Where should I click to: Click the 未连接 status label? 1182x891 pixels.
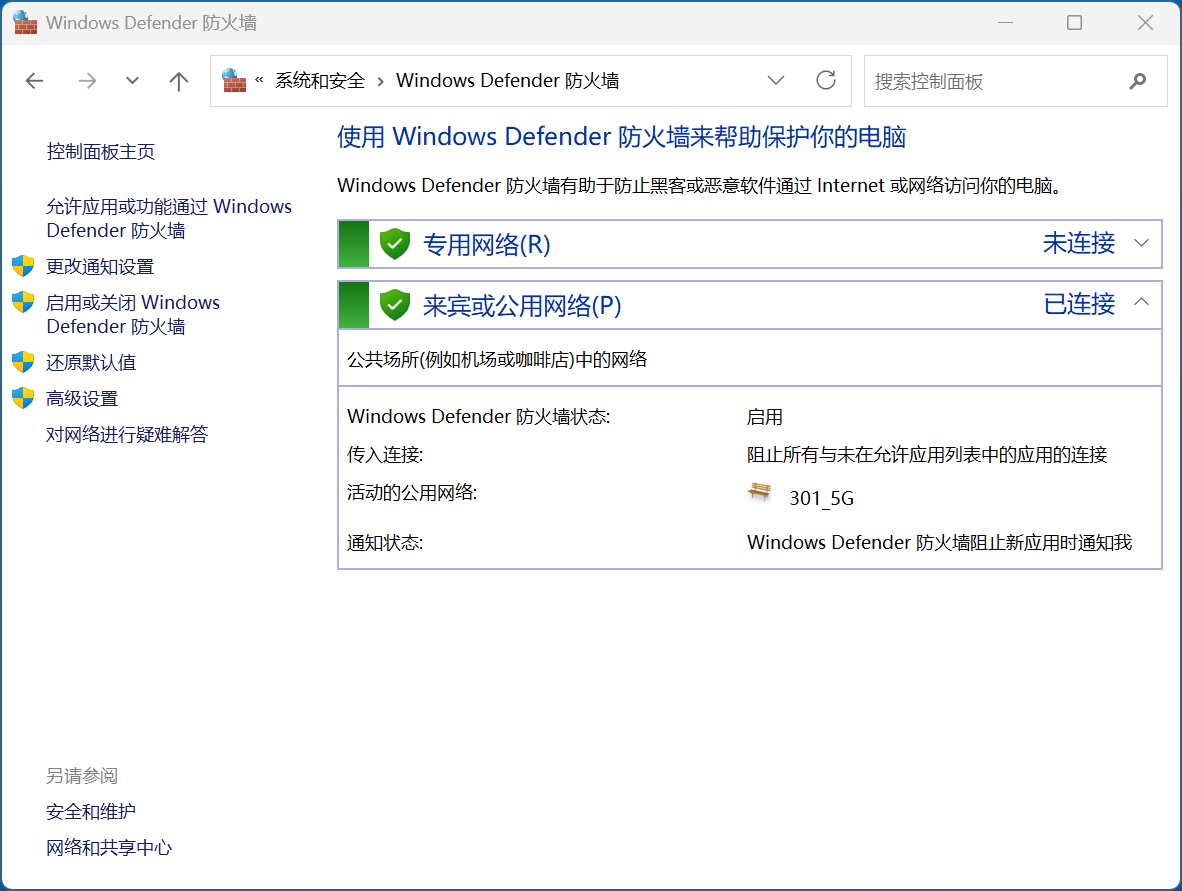(1079, 243)
